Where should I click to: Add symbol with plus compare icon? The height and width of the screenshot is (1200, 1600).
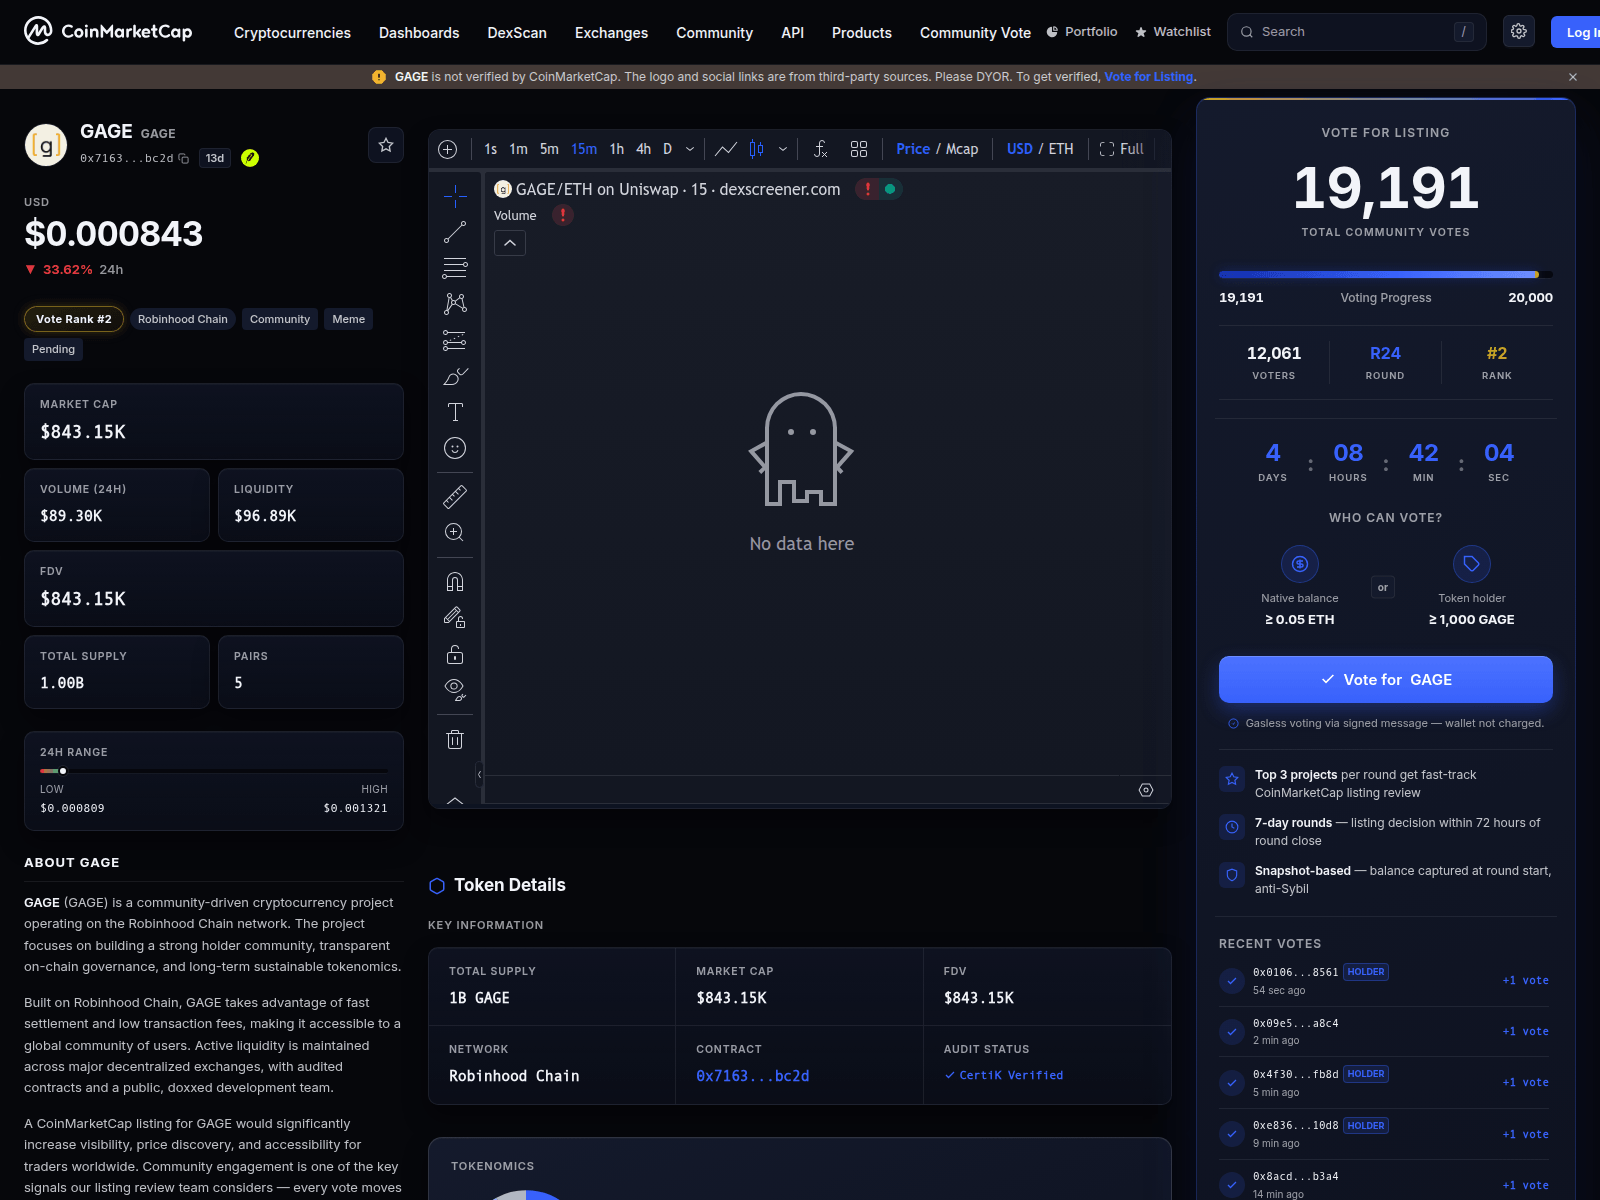click(448, 149)
